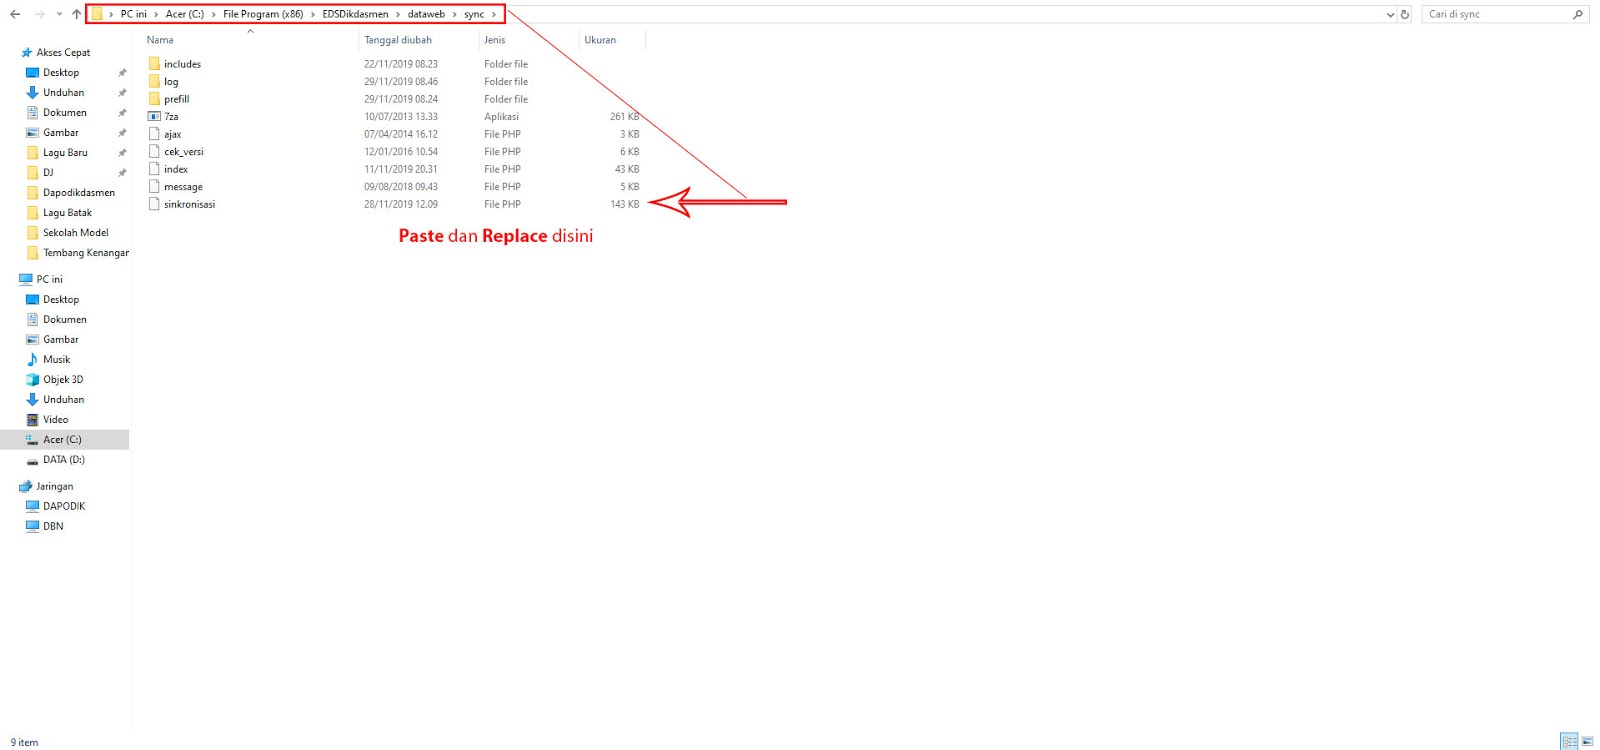Select the DATA (D:) drive
The image size is (1600, 750).
[63, 459]
